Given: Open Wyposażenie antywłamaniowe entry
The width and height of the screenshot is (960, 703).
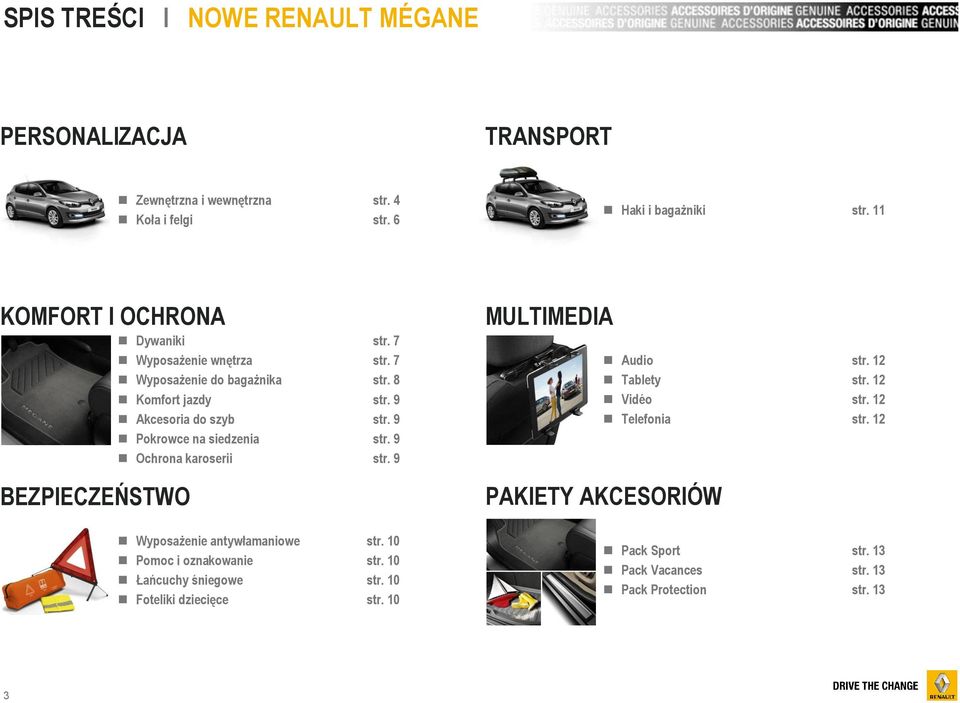Looking at the screenshot, I should [x=218, y=541].
